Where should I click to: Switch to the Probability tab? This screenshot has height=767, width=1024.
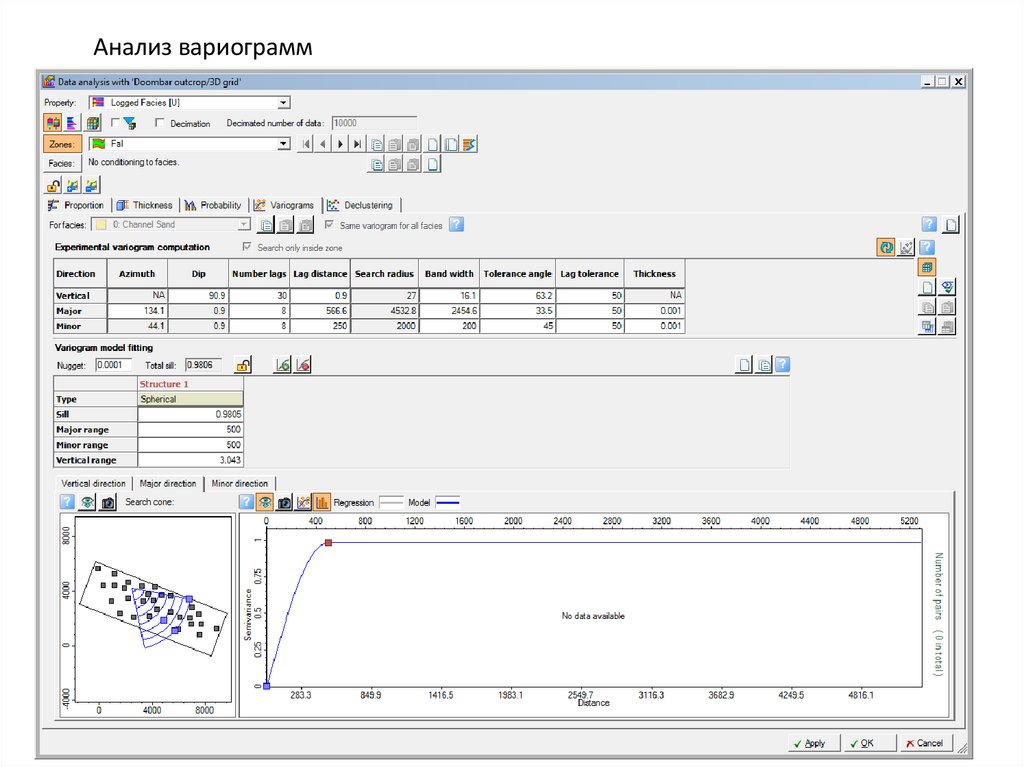point(214,205)
